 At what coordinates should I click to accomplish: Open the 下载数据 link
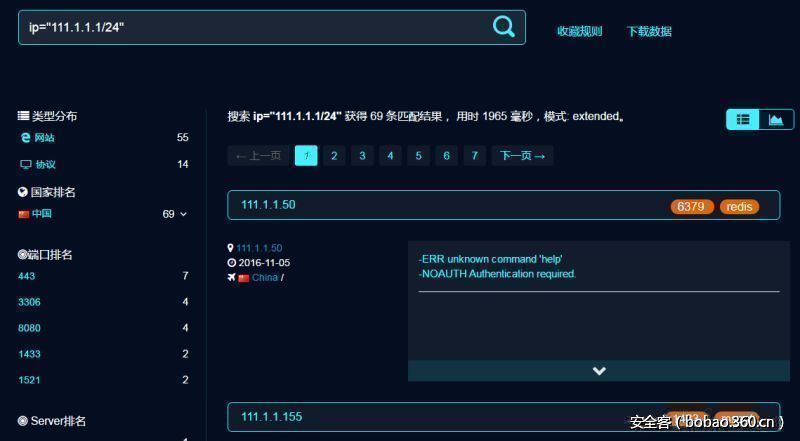pyautogui.click(x=648, y=31)
